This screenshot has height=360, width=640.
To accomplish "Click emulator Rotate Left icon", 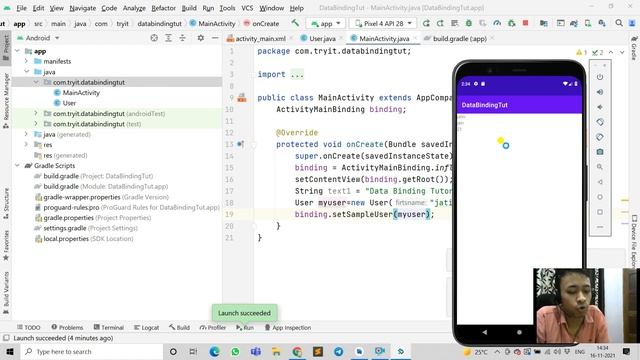I will coord(600,122).
